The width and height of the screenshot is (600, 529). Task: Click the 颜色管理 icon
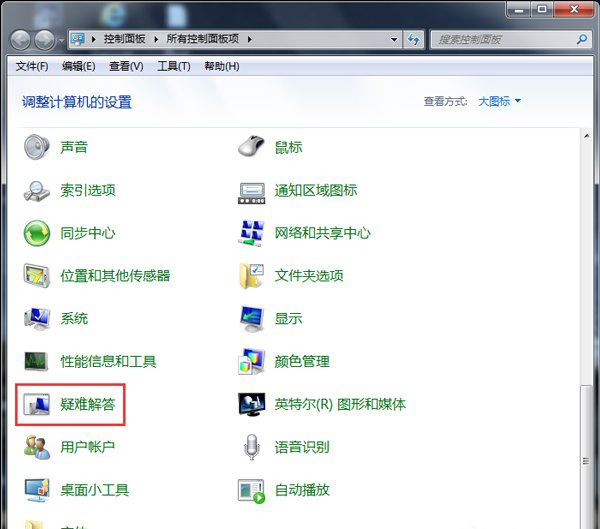pos(251,361)
